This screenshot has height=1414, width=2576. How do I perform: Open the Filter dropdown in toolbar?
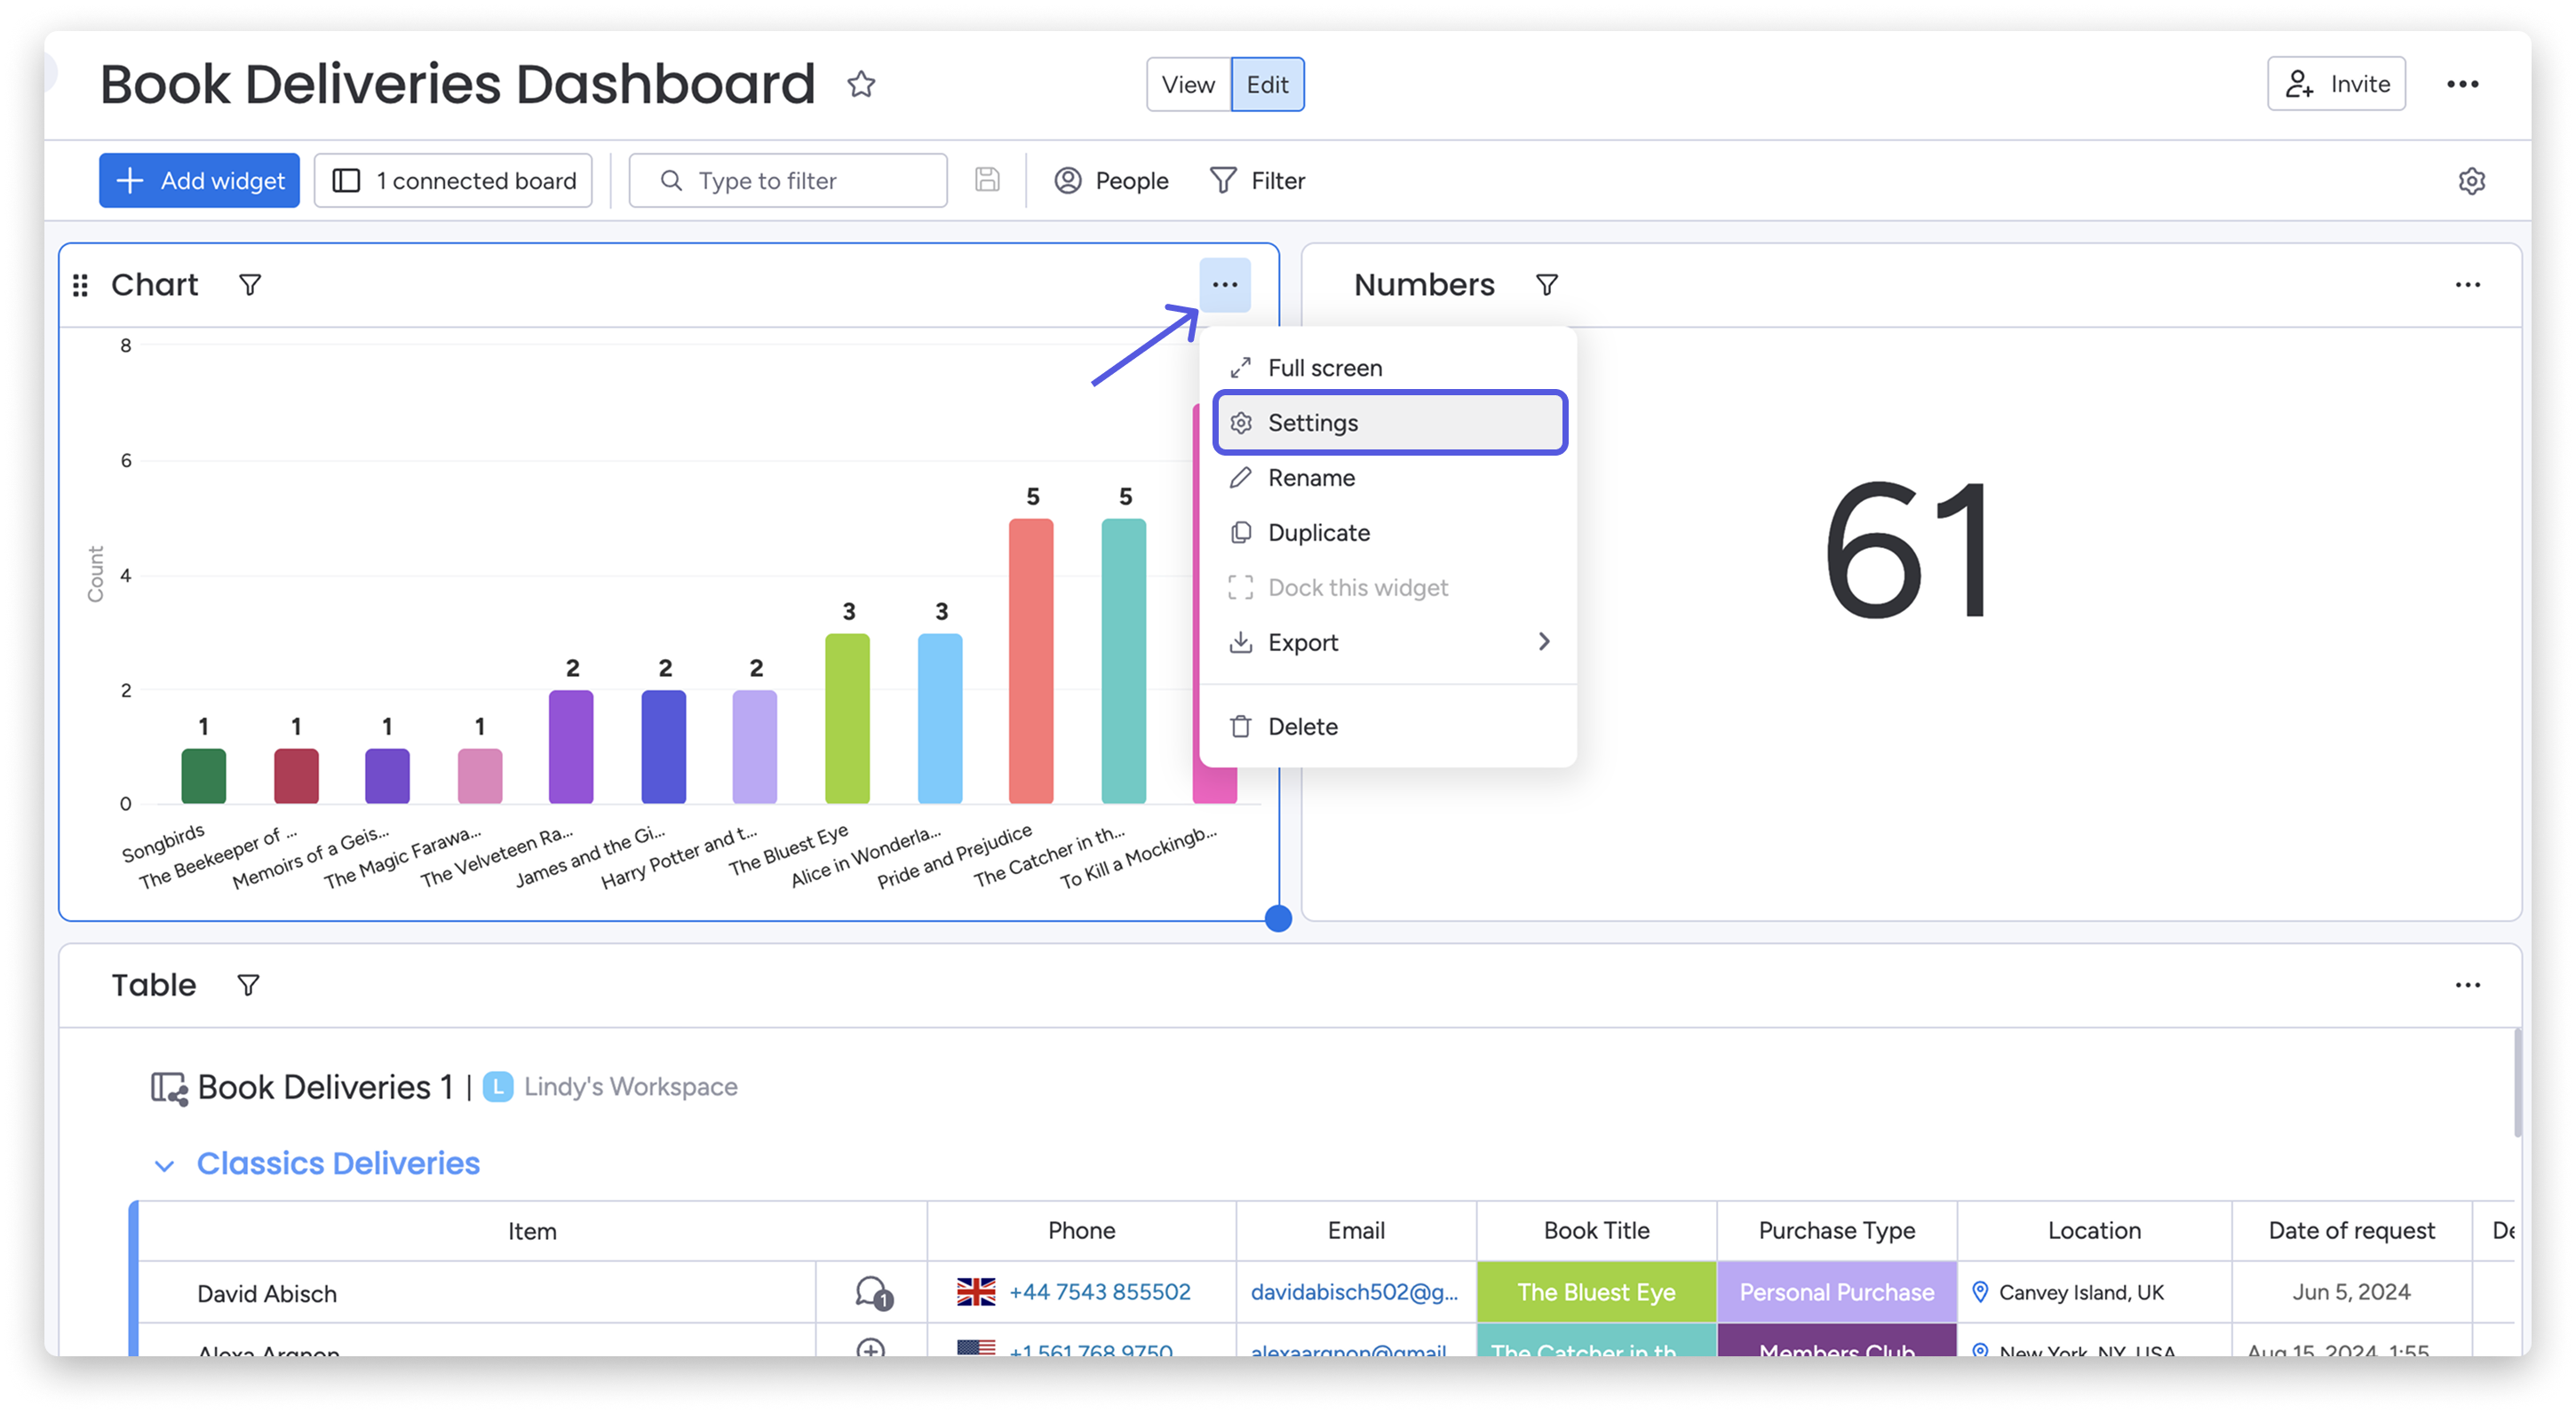pos(1258,181)
